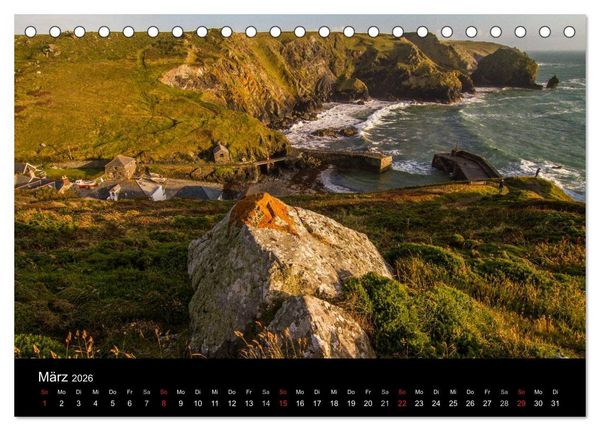Click date 10 in the calendar row
This screenshot has width=600, height=431.
tap(198, 403)
